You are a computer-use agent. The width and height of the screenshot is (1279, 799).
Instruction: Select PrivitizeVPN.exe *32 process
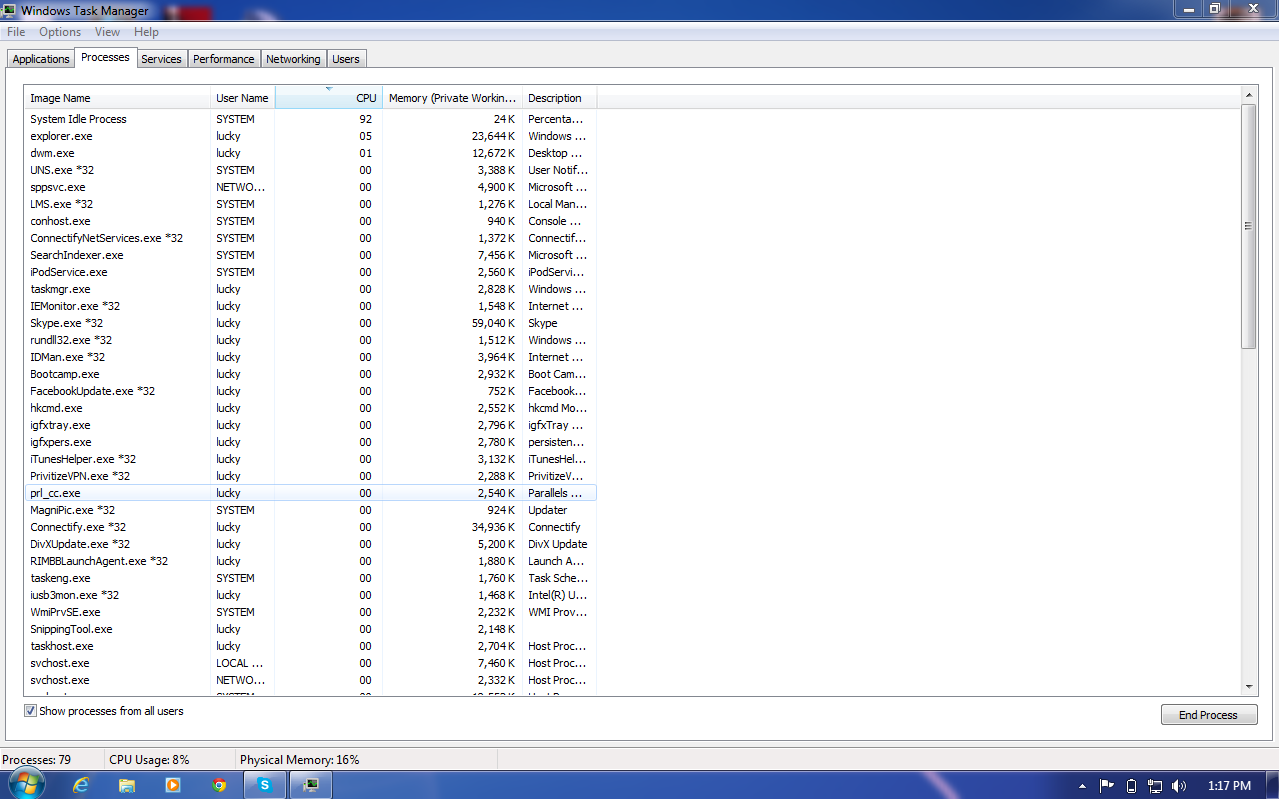click(310, 476)
